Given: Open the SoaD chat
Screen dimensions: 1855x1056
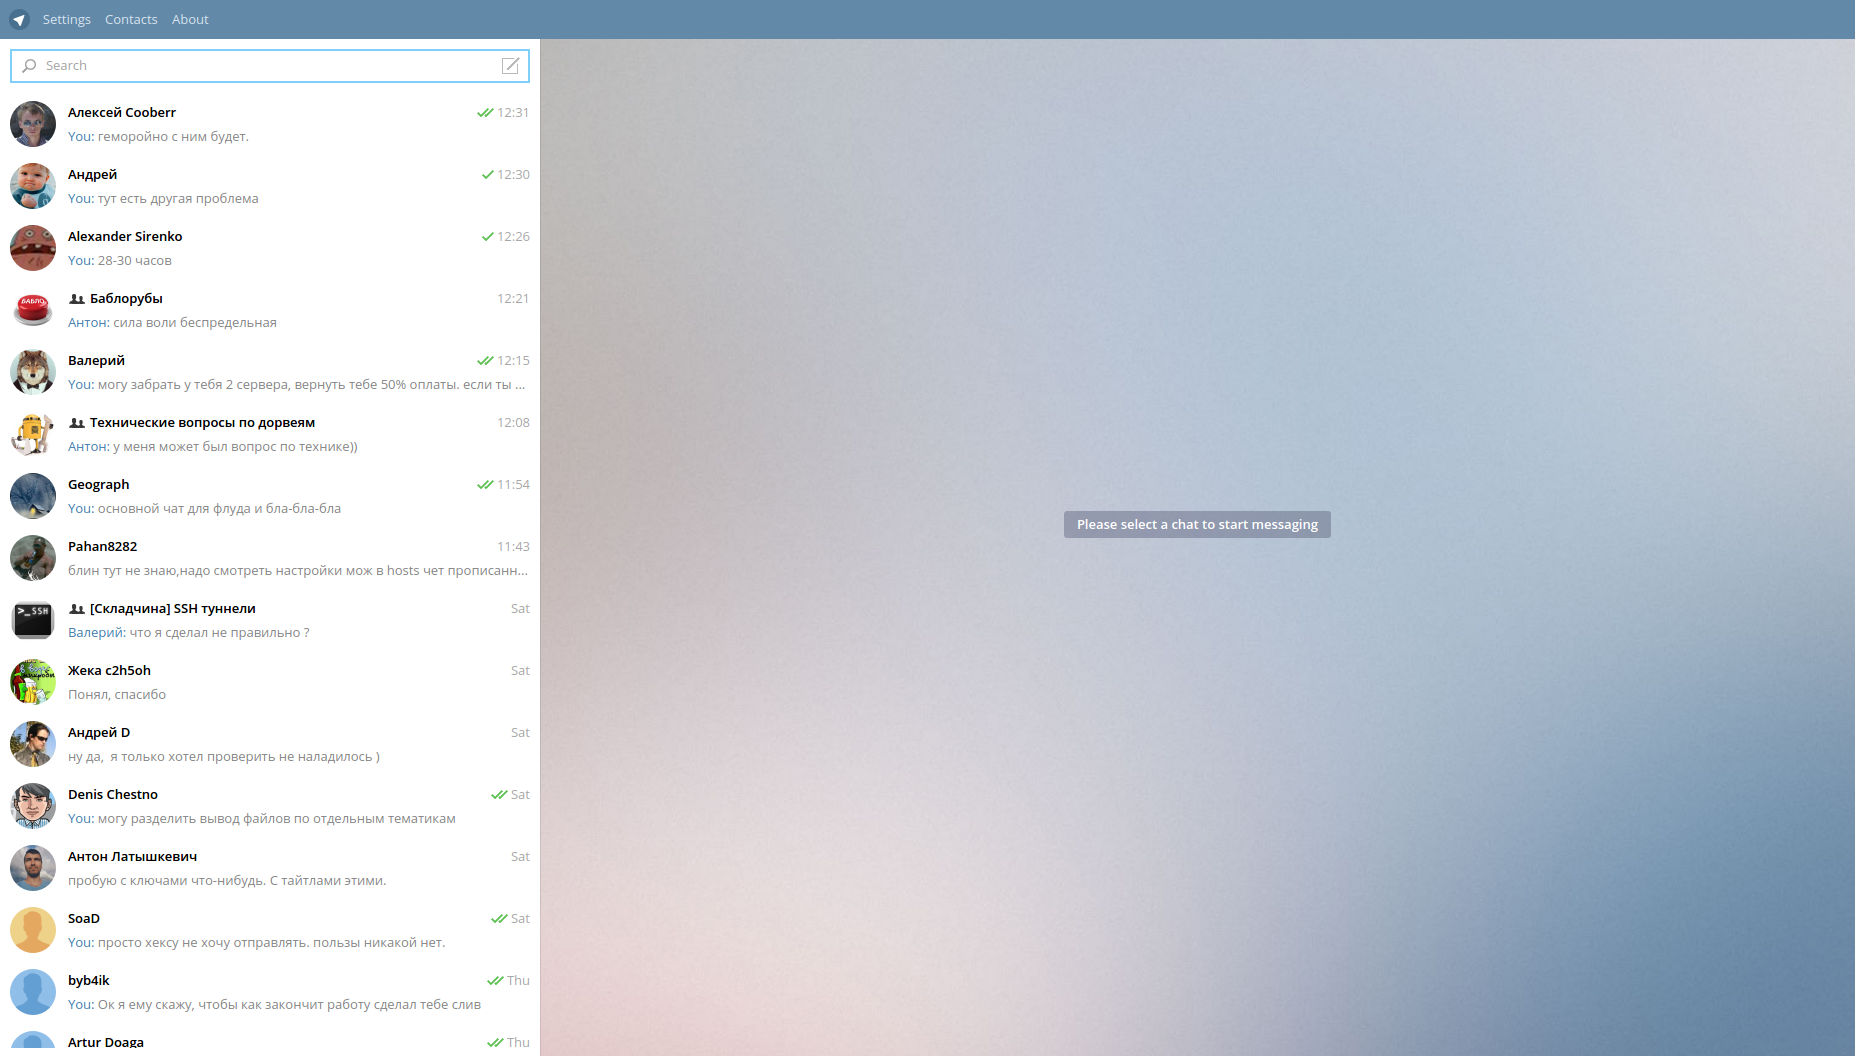Looking at the screenshot, I should pyautogui.click(x=270, y=930).
